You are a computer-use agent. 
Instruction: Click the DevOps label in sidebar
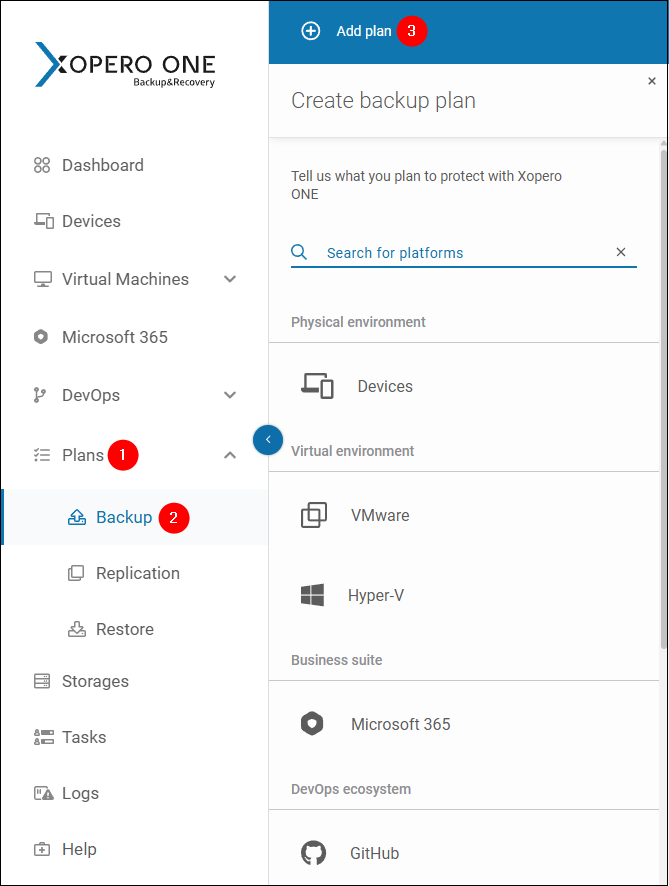point(91,395)
